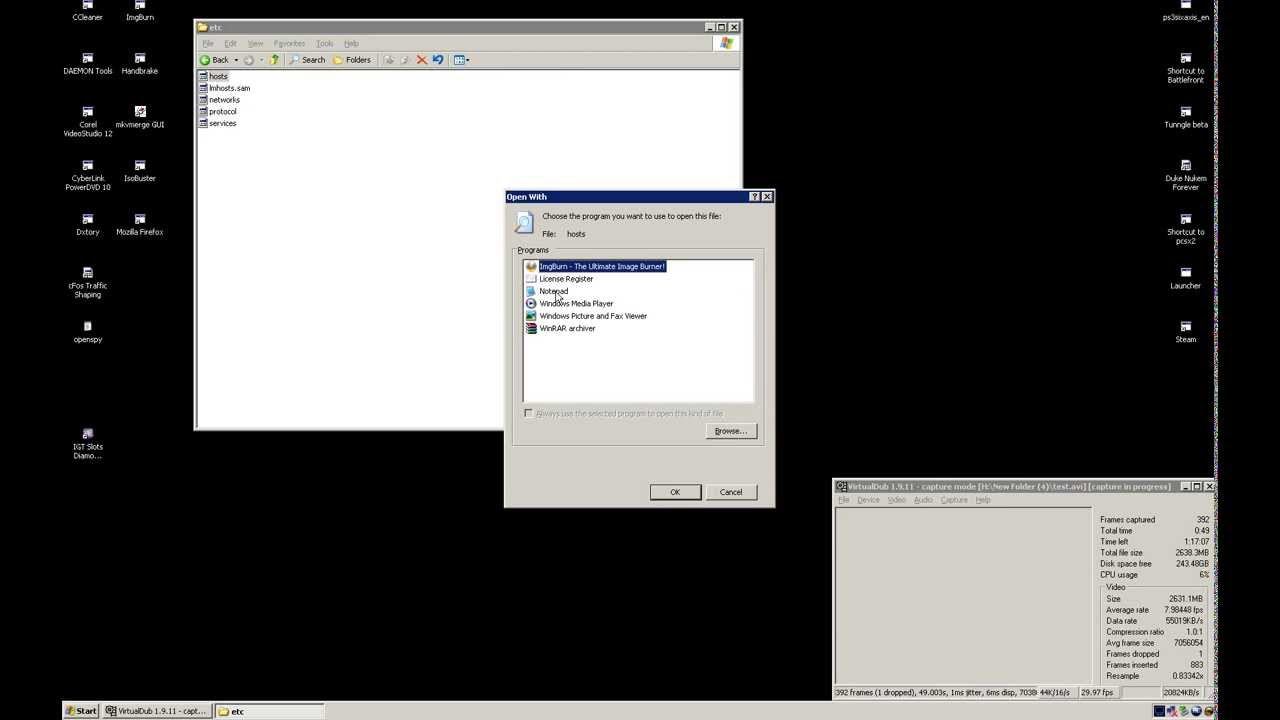
Task: Open the Audio menu in VirtualDub
Action: coord(923,500)
